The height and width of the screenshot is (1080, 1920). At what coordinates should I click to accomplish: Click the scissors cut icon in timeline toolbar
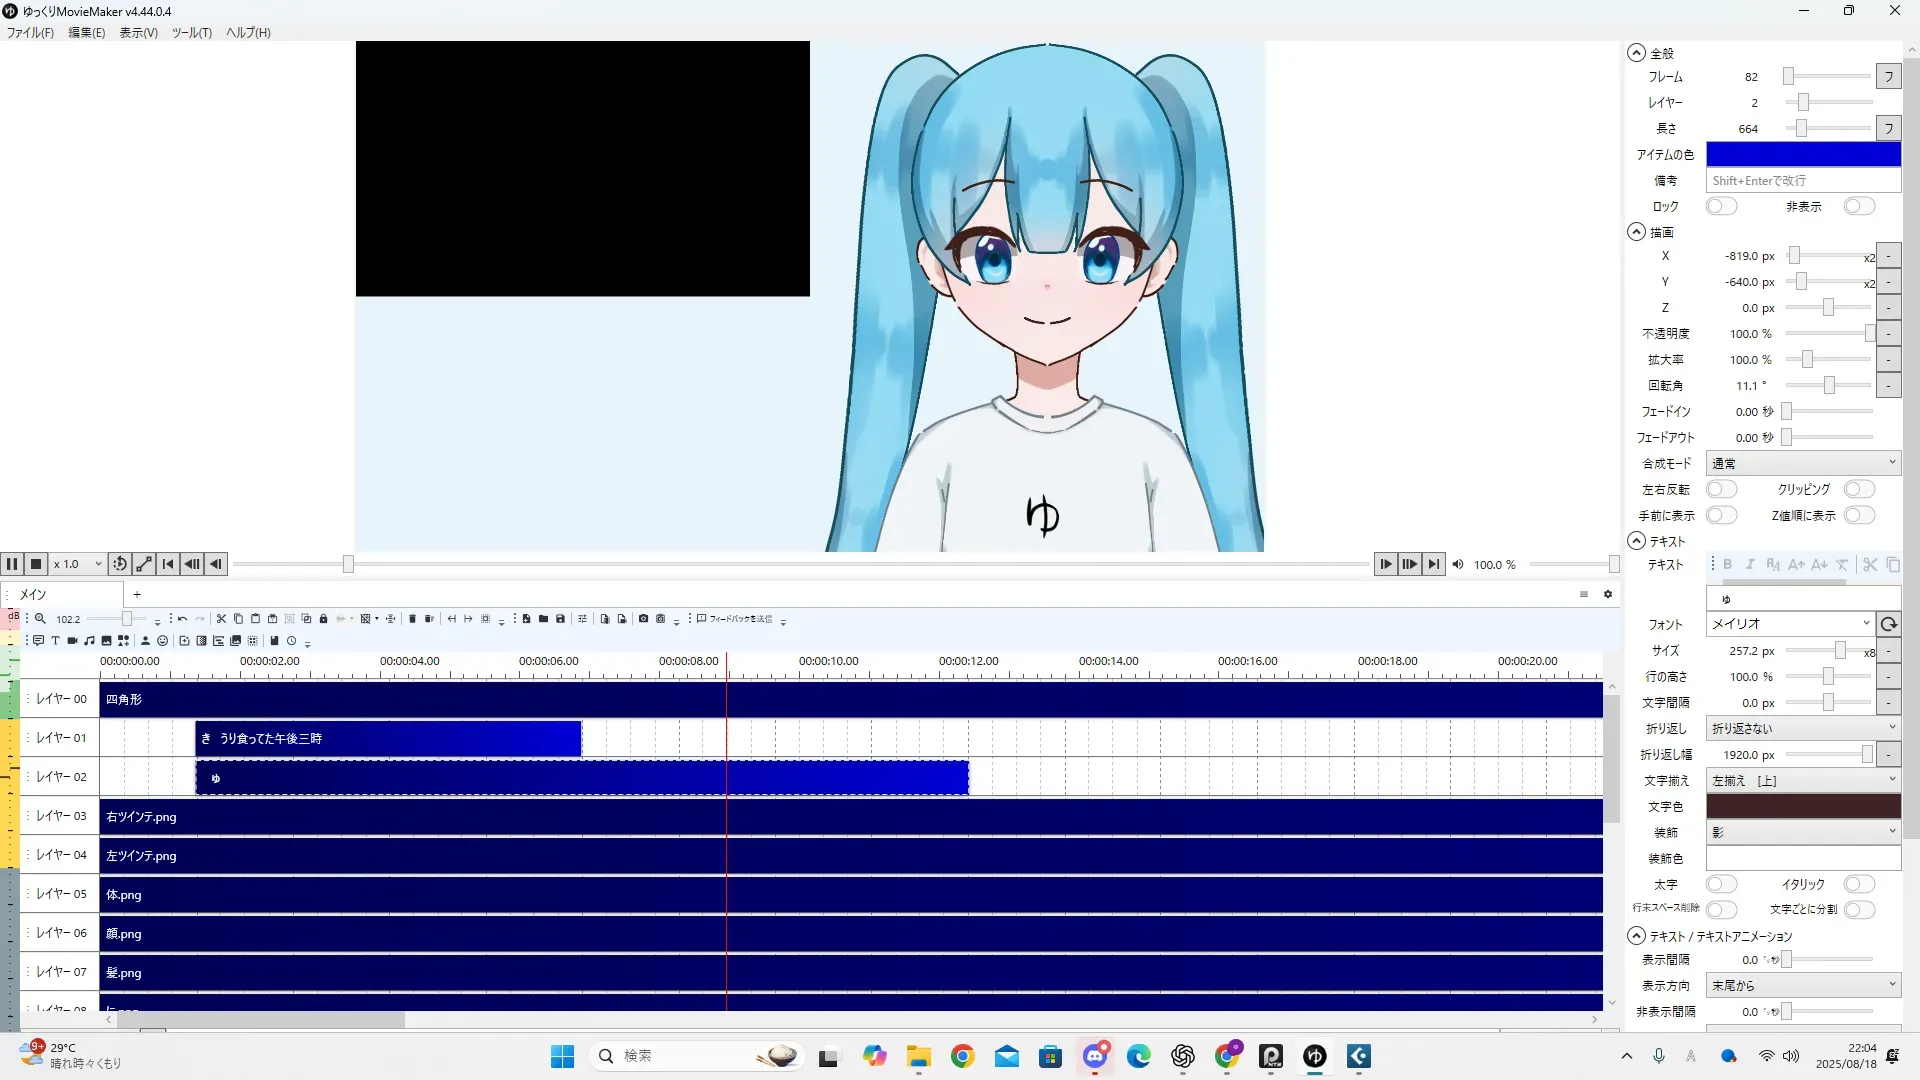[221, 619]
